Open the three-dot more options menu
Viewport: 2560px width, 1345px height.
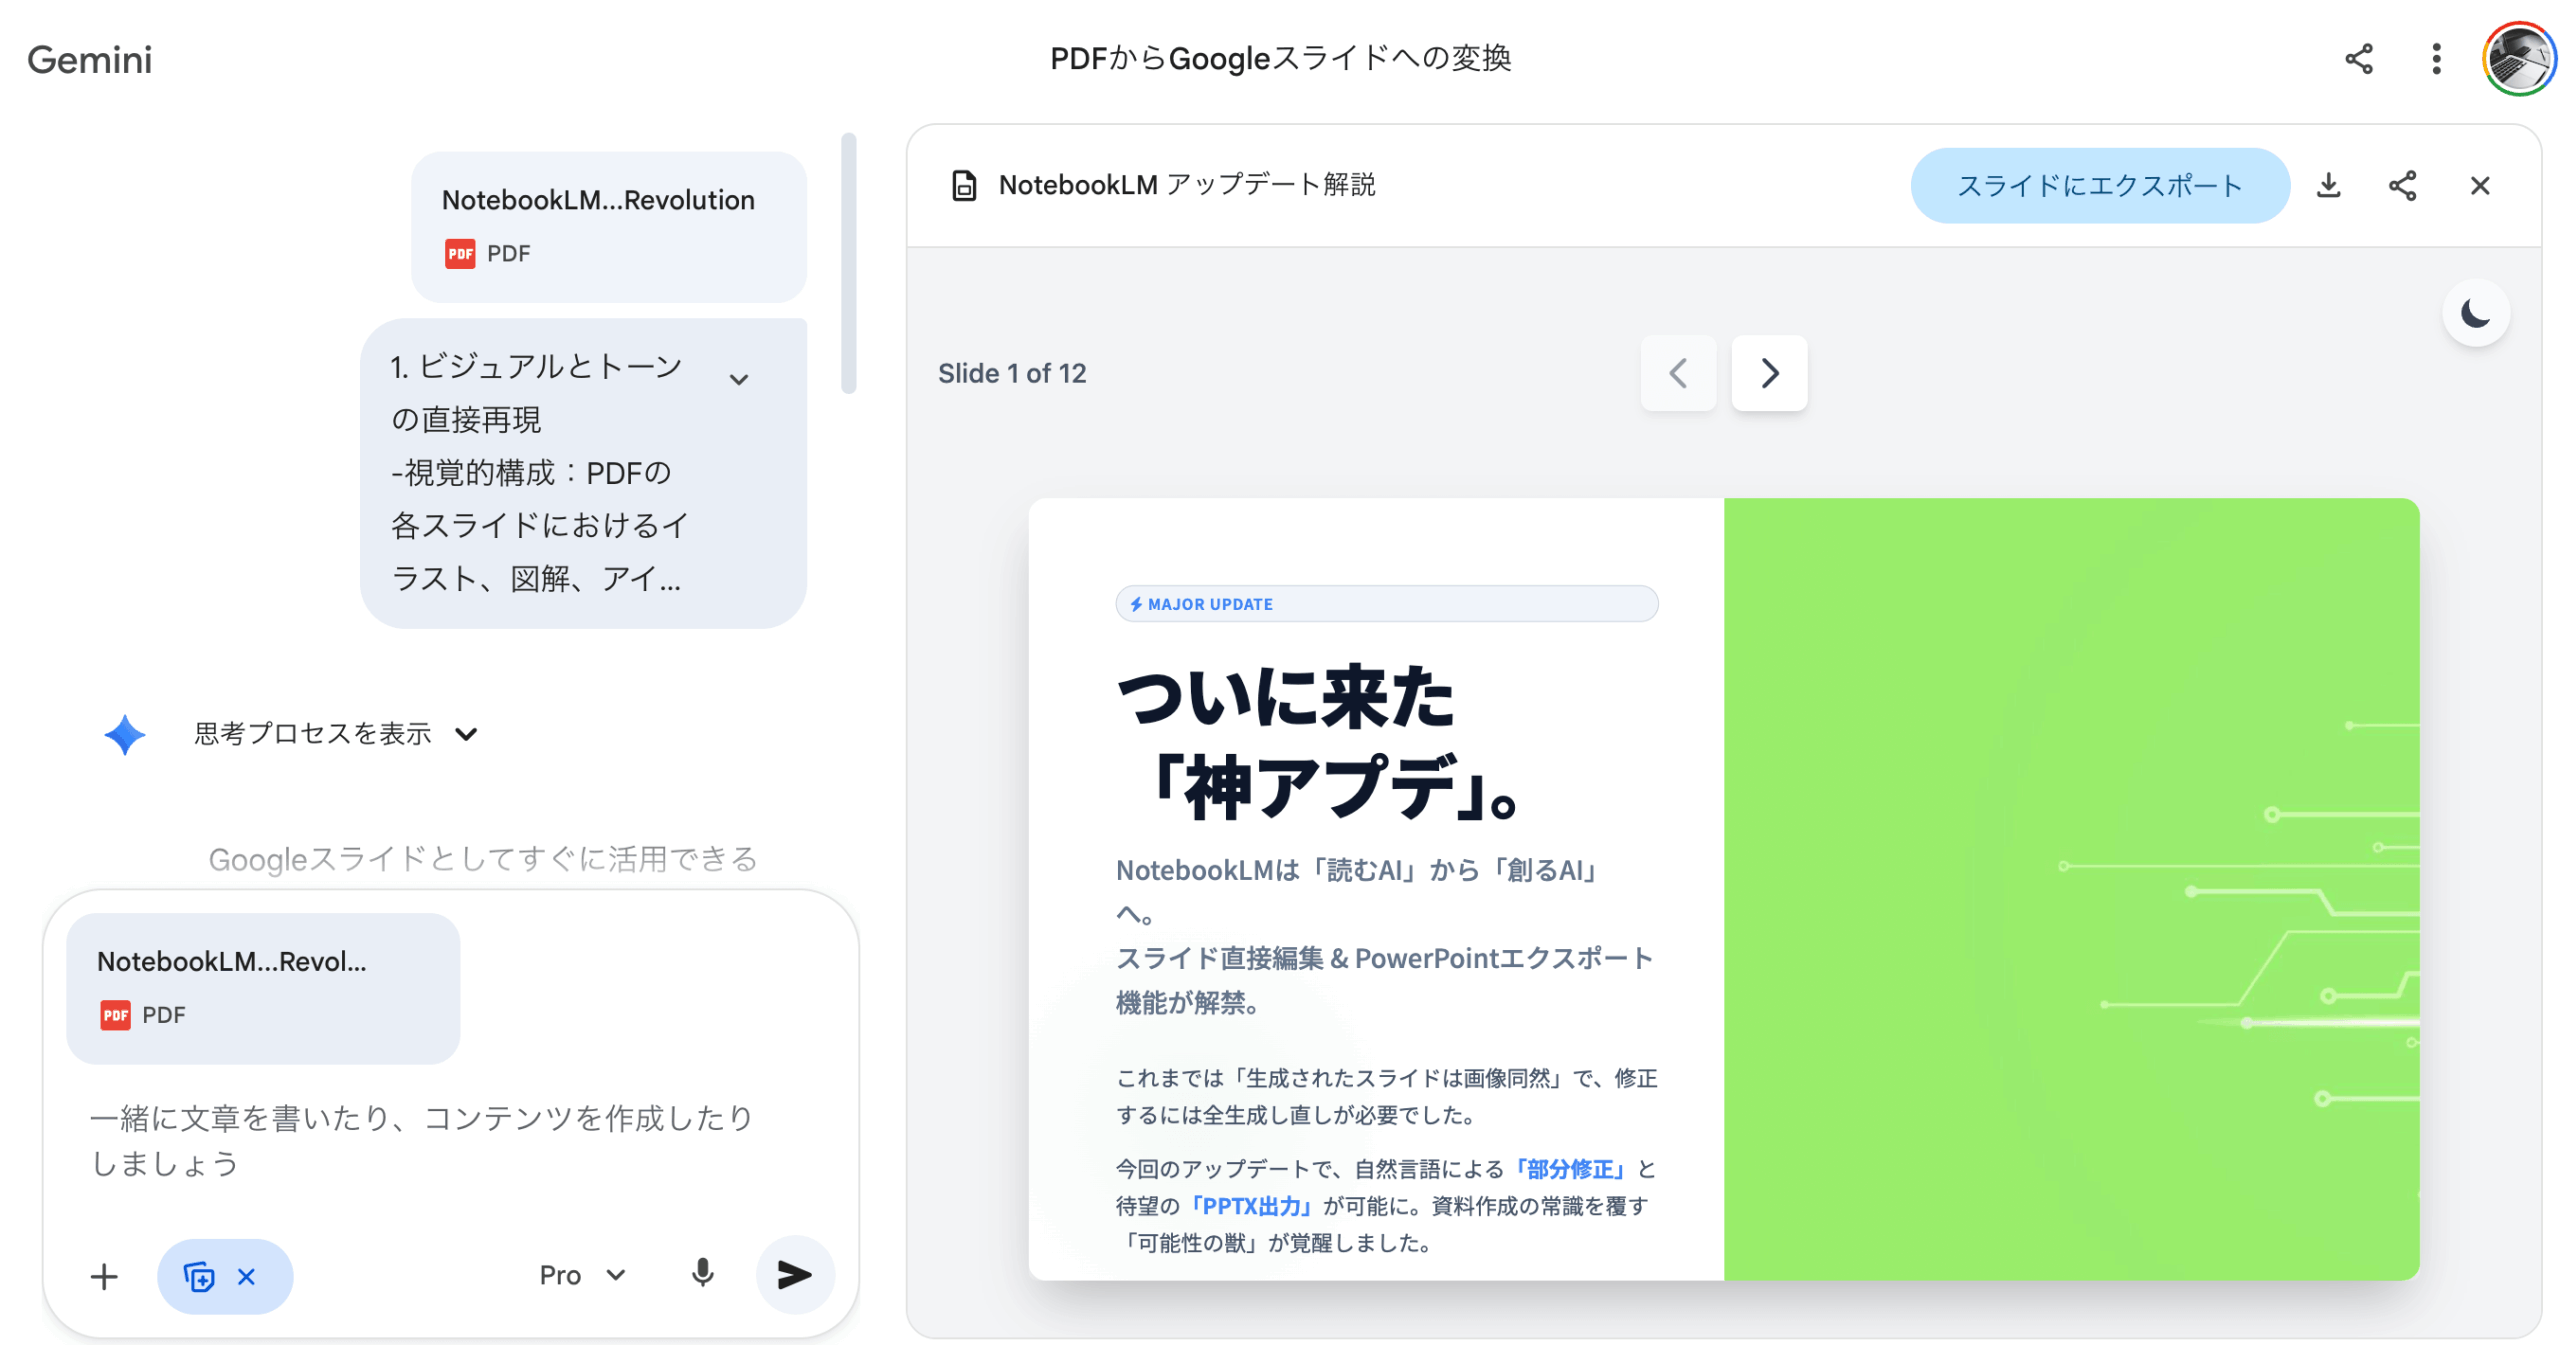[x=2435, y=59]
